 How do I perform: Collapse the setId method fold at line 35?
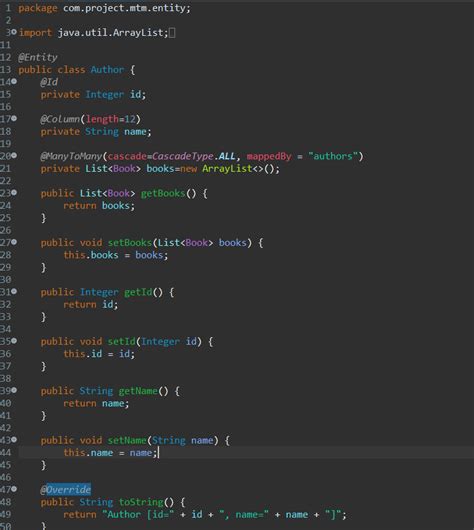tap(14, 341)
